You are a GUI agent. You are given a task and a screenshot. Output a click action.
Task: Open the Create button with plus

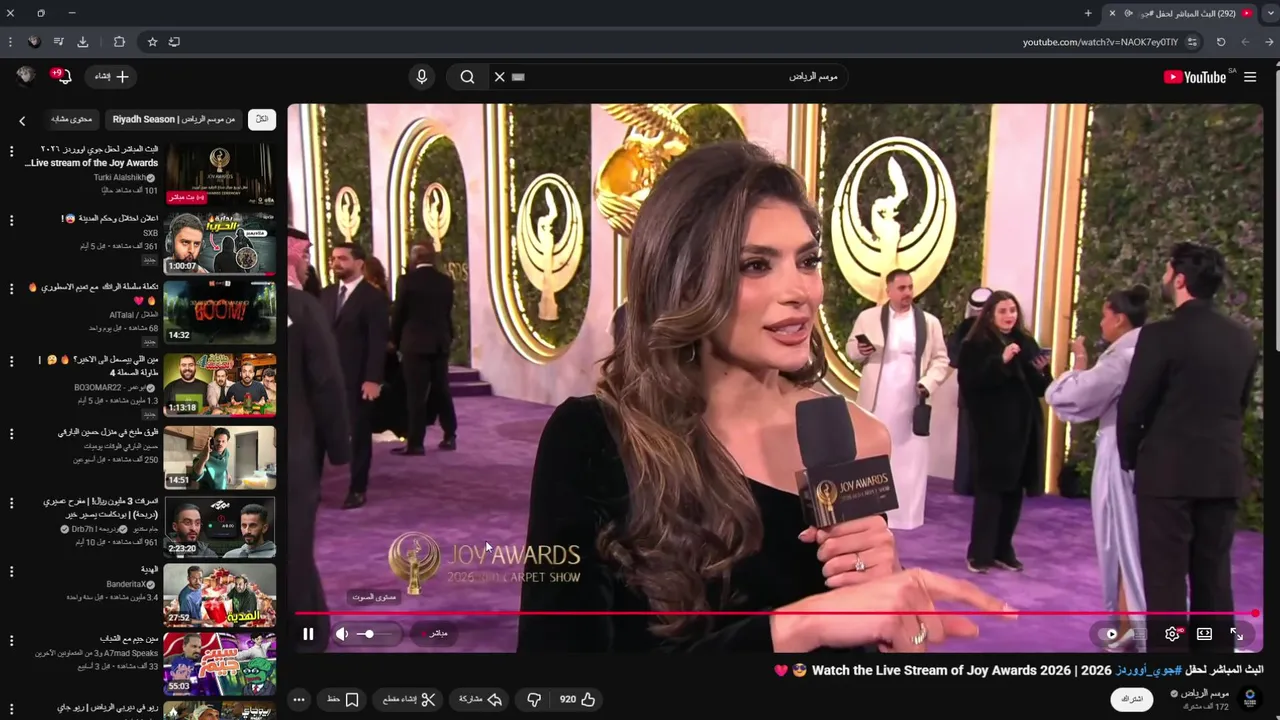(x=112, y=76)
